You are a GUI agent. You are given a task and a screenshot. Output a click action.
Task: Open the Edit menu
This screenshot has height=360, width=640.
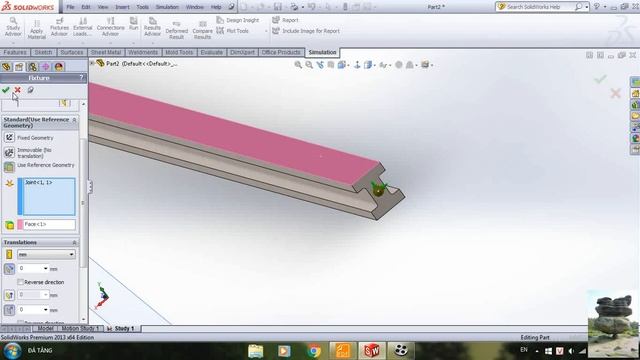(x=86, y=7)
